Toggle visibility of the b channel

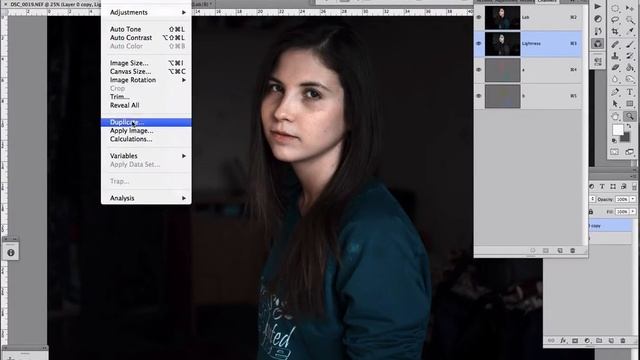coord(479,96)
